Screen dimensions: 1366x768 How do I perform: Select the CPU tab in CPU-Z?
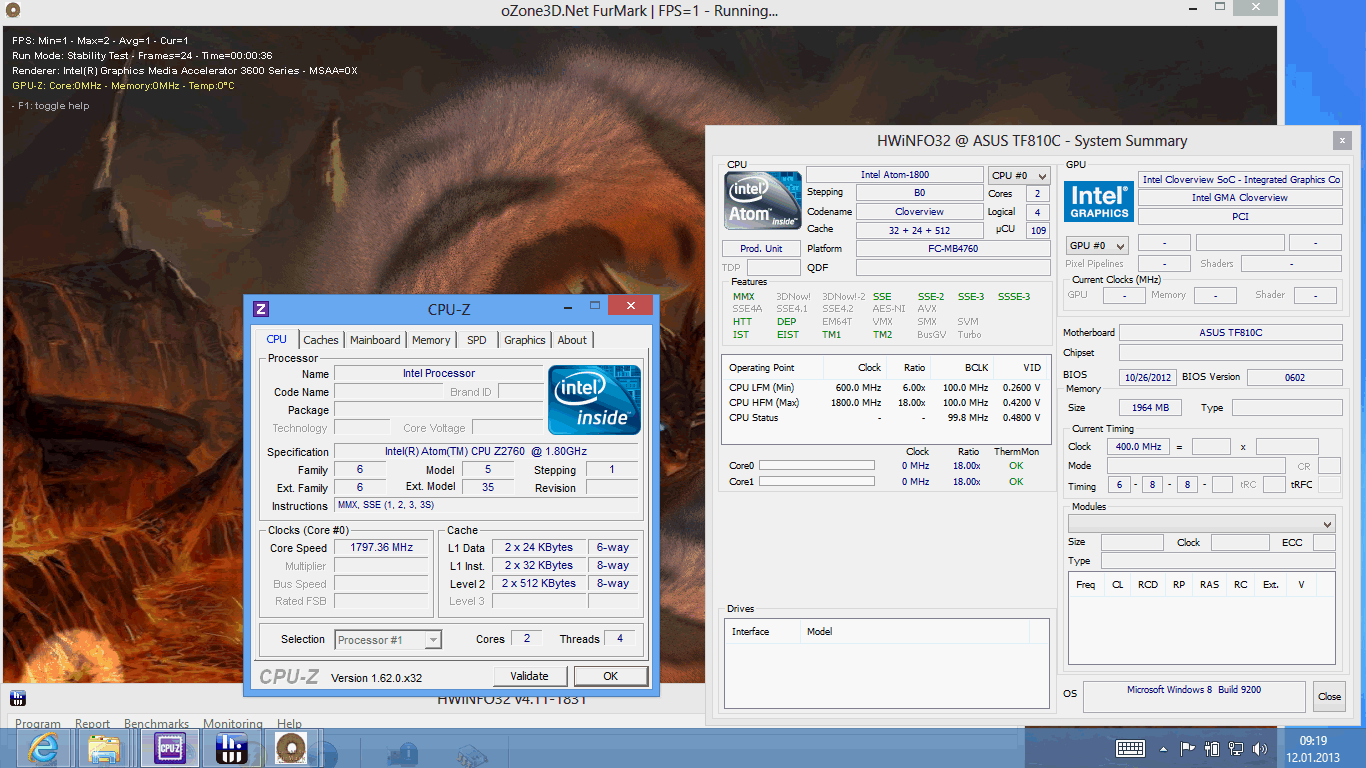pyautogui.click(x=277, y=339)
